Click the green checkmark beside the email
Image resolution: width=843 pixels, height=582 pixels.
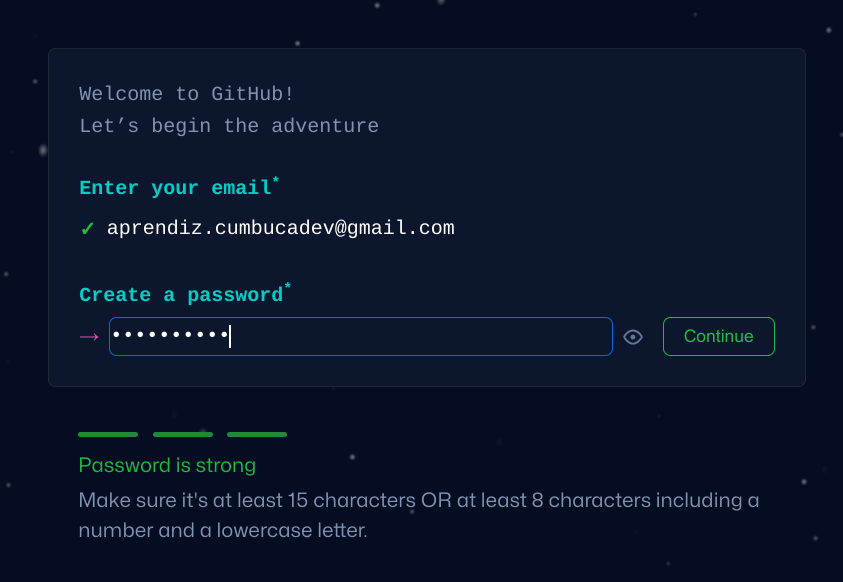(87, 229)
